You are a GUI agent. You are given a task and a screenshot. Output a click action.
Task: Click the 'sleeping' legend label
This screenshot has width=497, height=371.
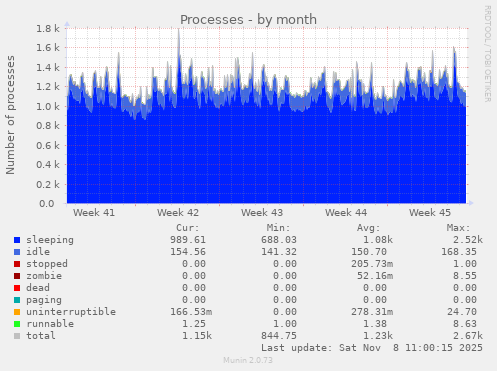tap(50, 240)
